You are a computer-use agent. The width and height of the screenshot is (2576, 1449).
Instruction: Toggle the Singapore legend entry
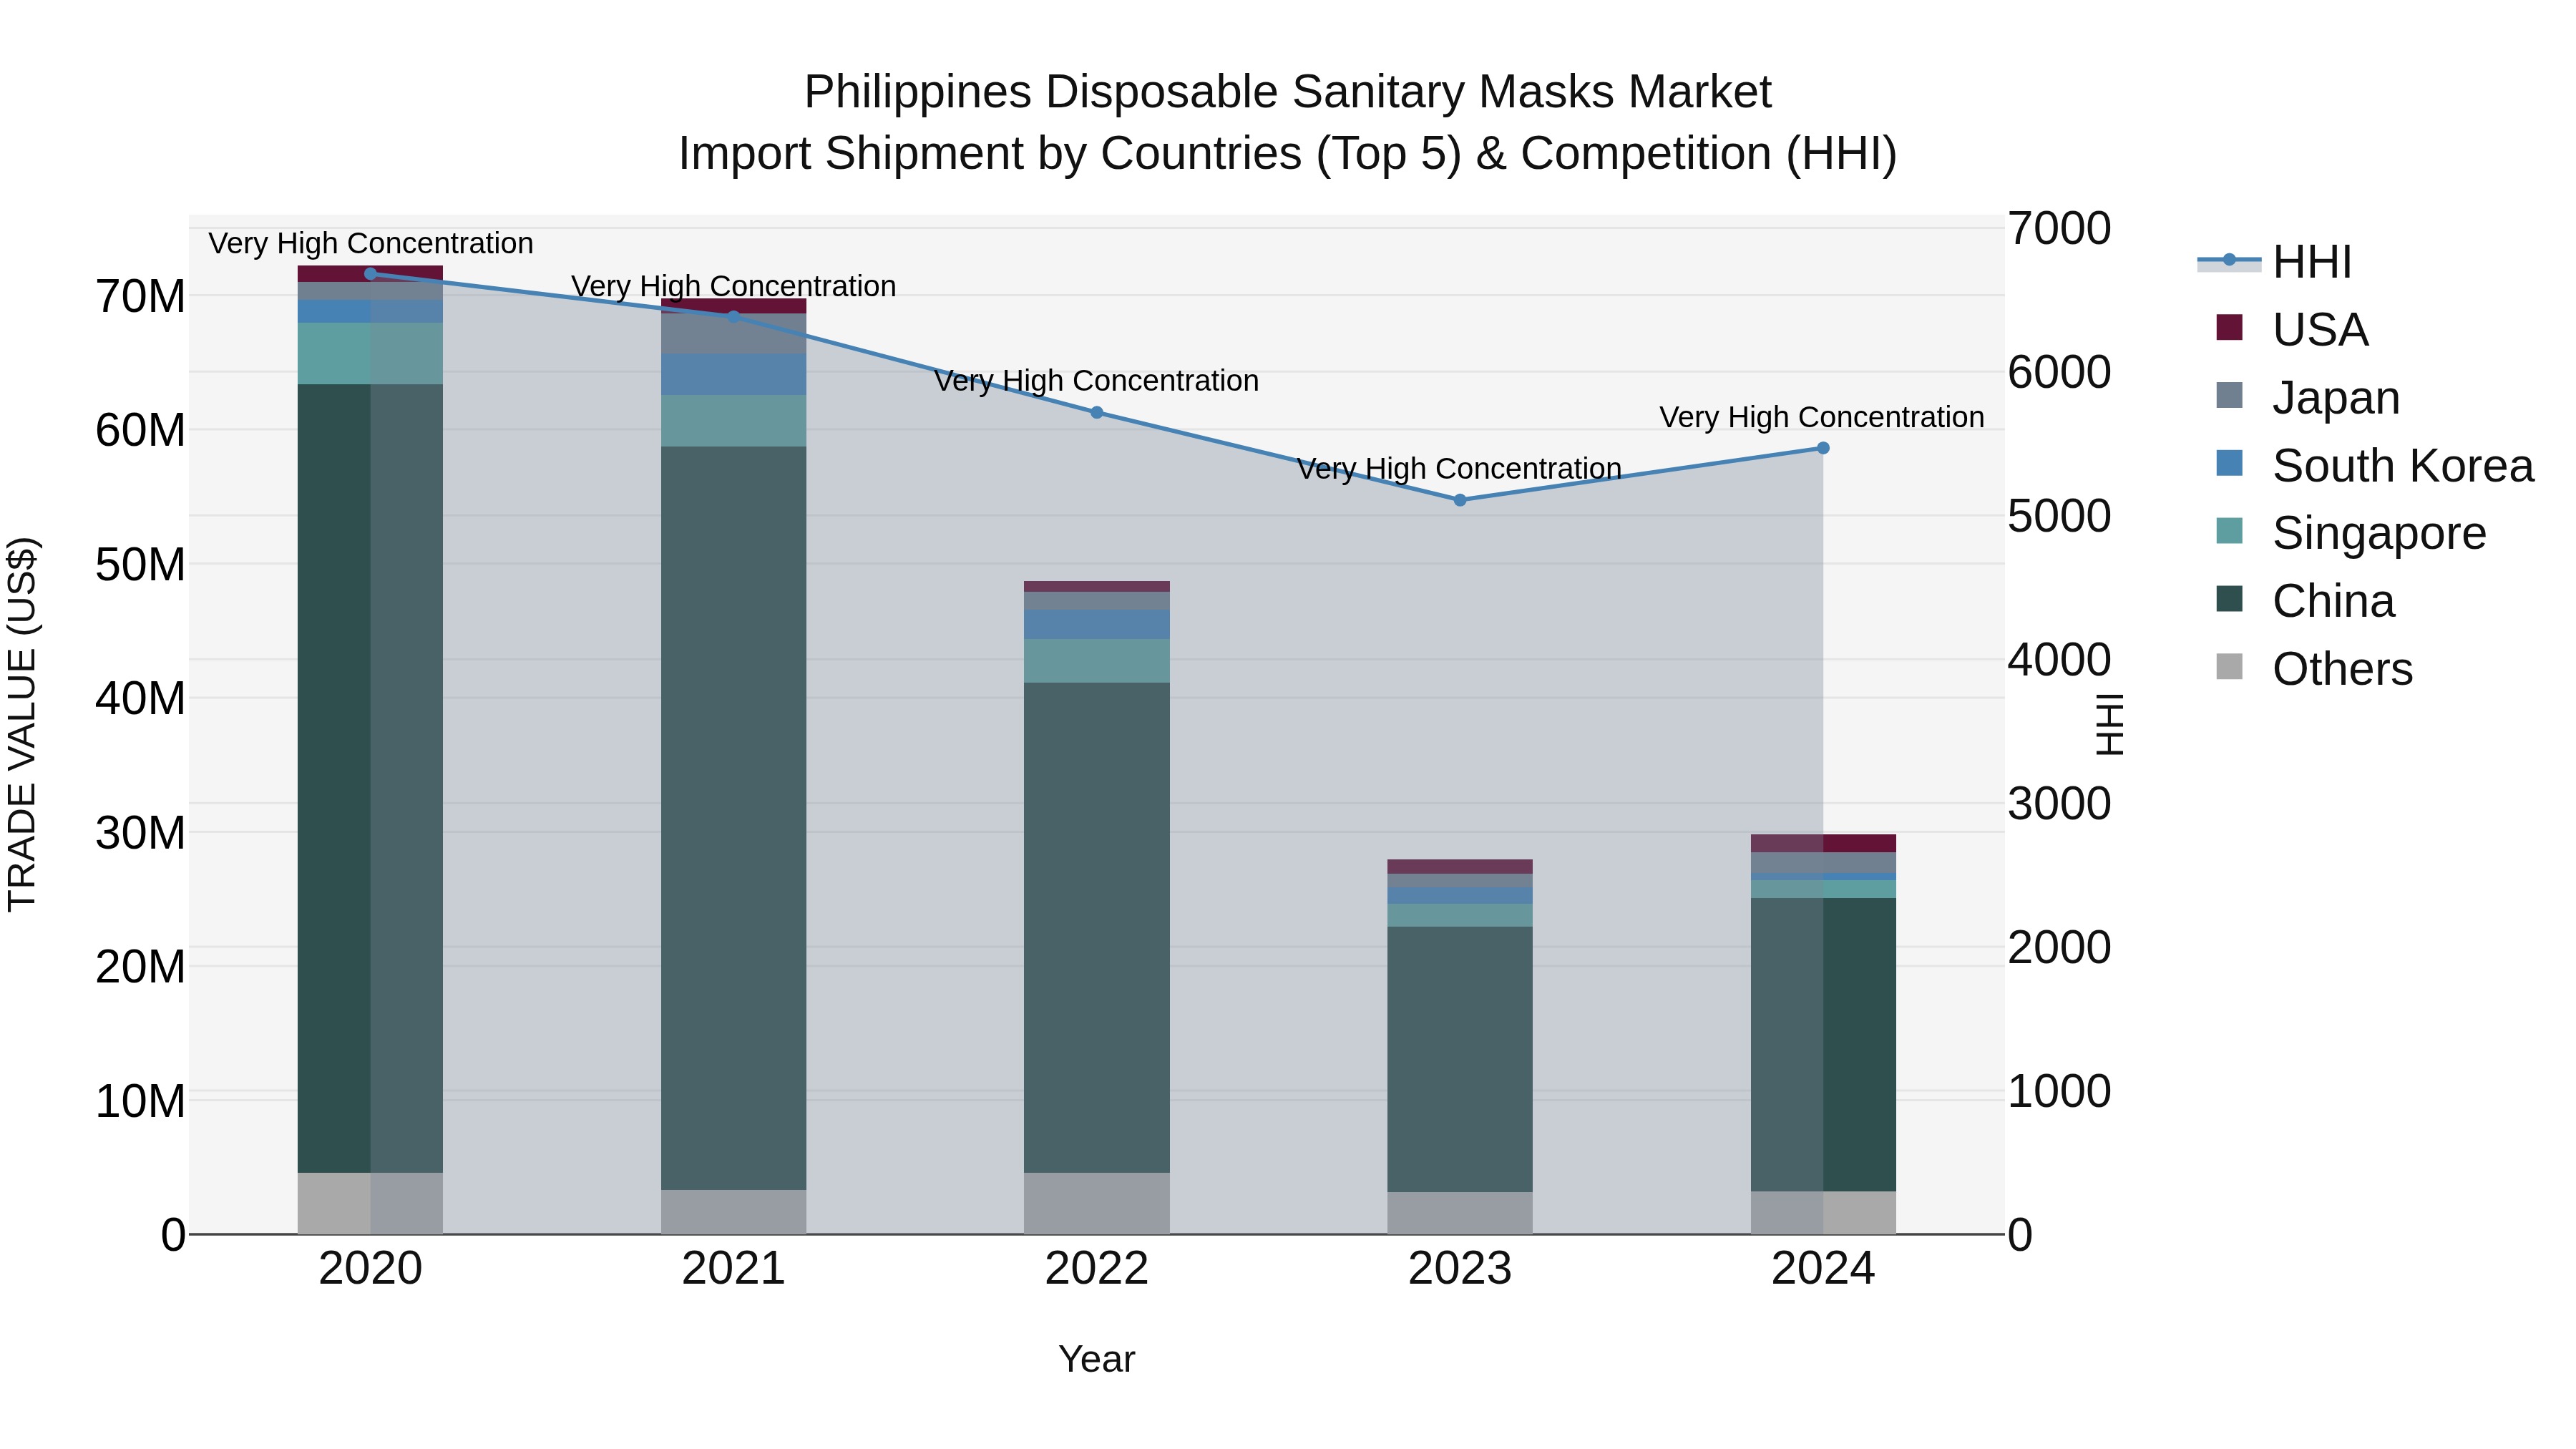coord(2351,533)
